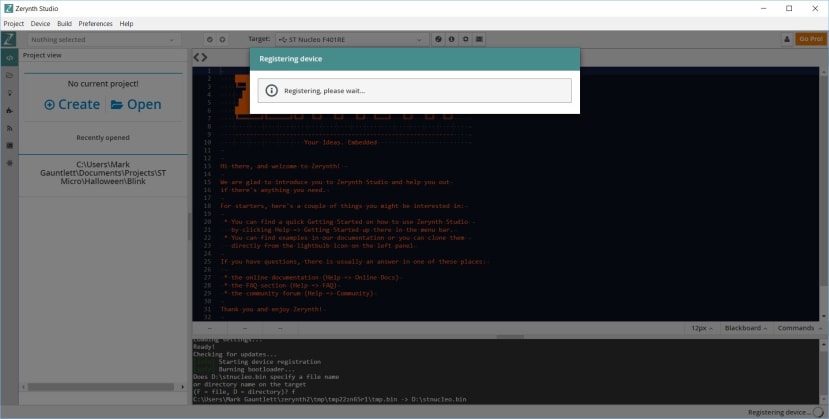This screenshot has width=829, height=419.
Task: Click 'Checking for updates...' console line
Action: click(x=234, y=355)
